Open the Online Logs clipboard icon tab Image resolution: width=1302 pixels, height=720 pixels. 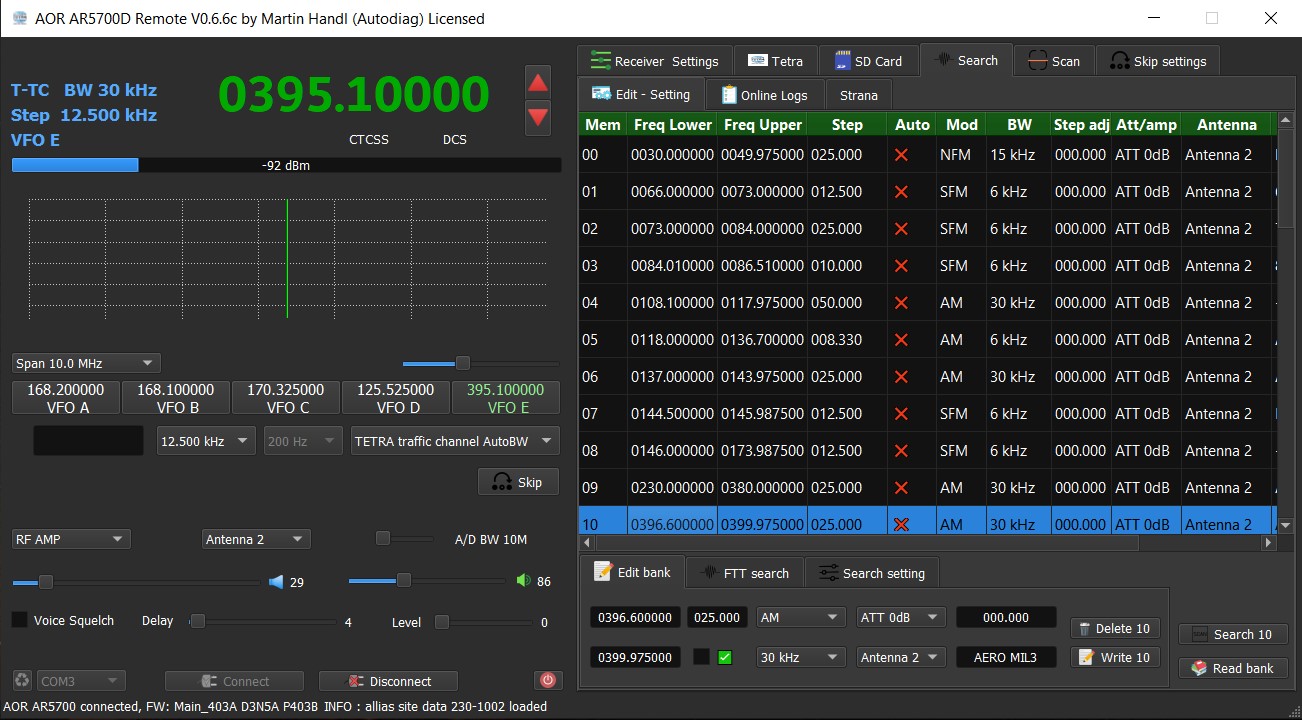tap(729, 95)
